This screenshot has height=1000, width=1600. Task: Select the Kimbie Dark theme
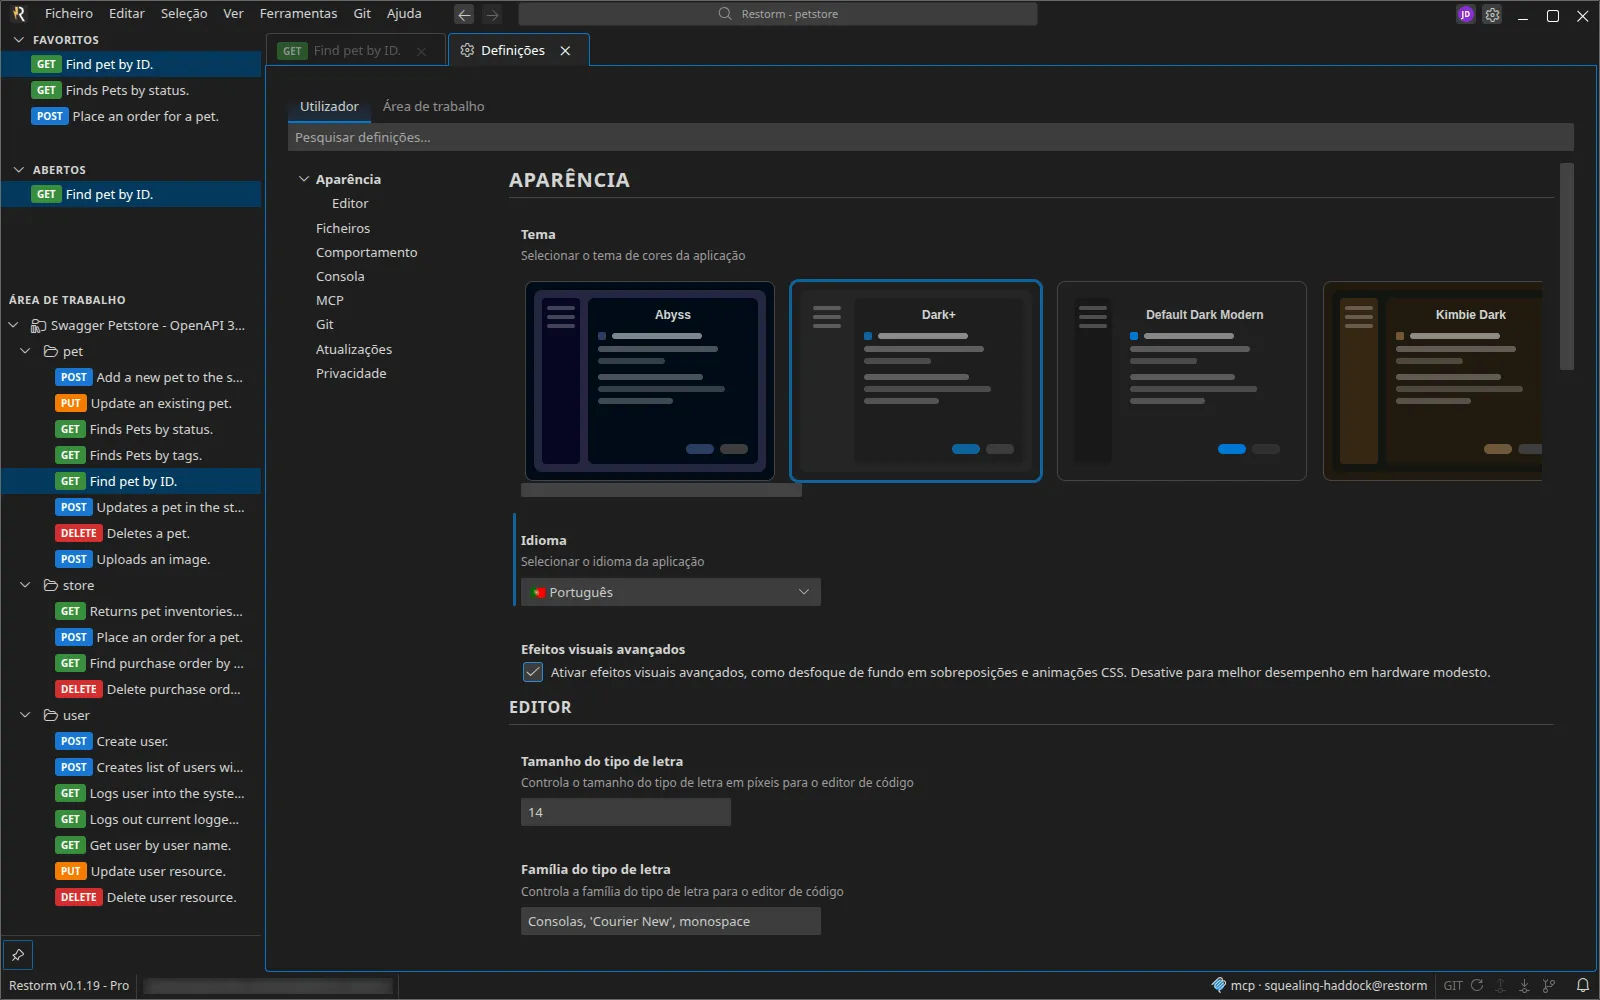tap(1433, 381)
